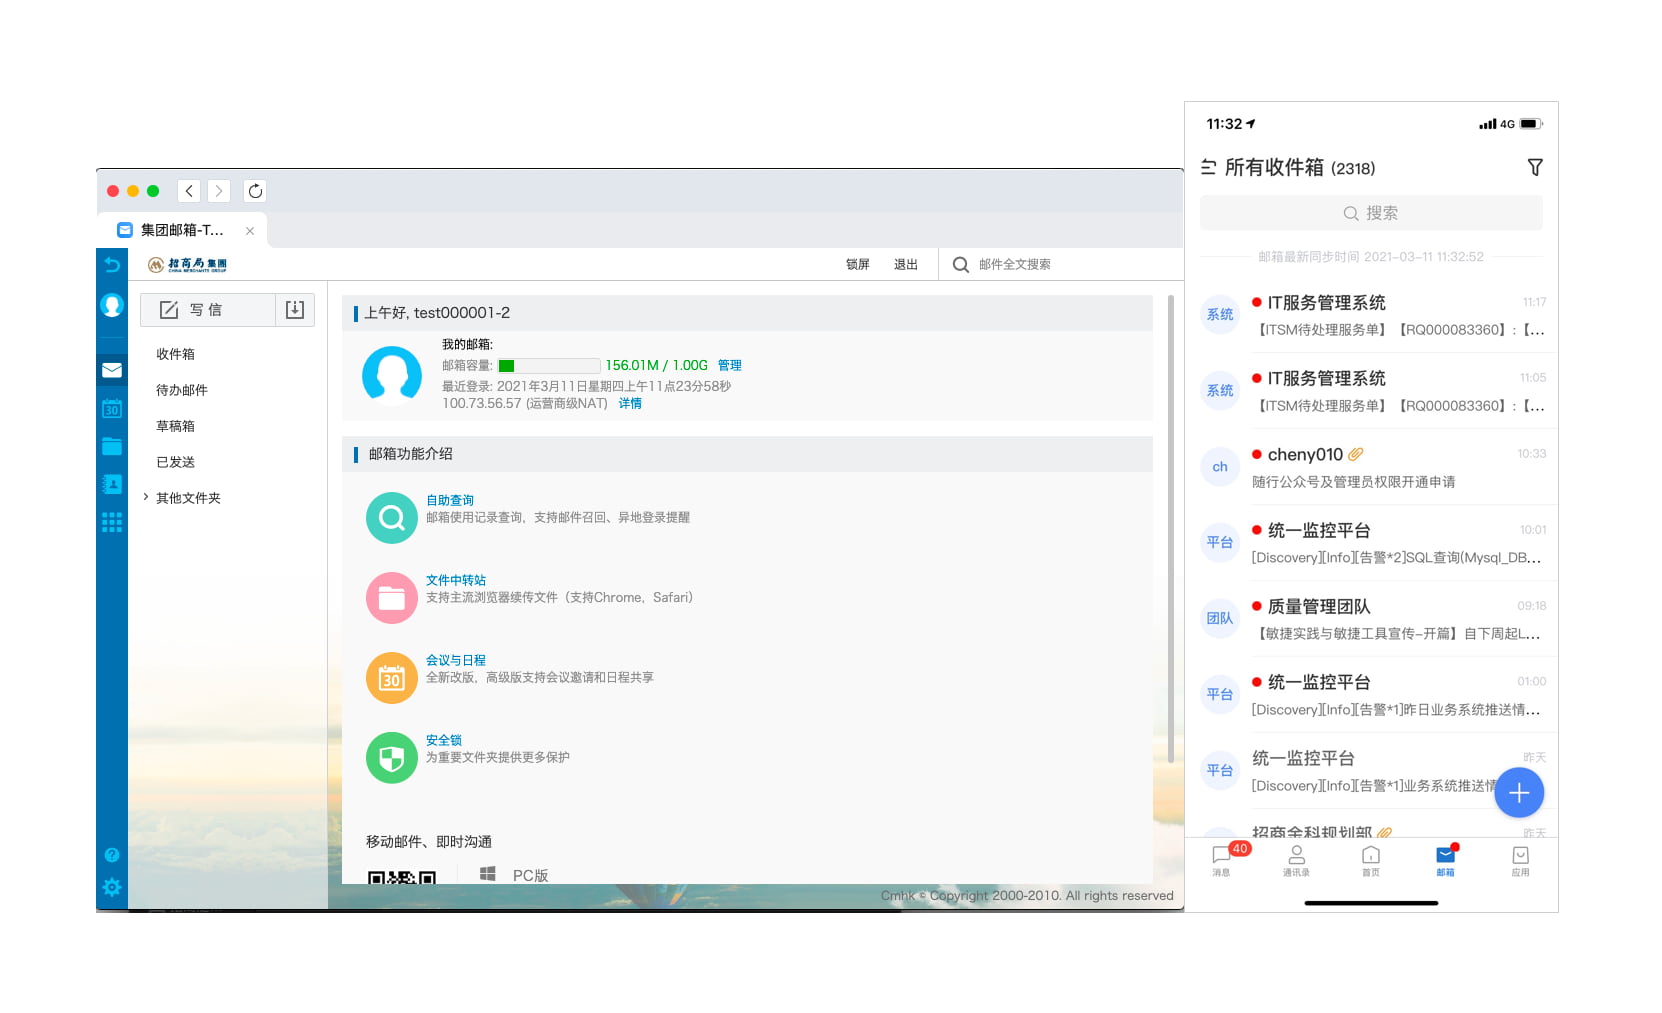Open the 待办邮件 folder

click(182, 390)
